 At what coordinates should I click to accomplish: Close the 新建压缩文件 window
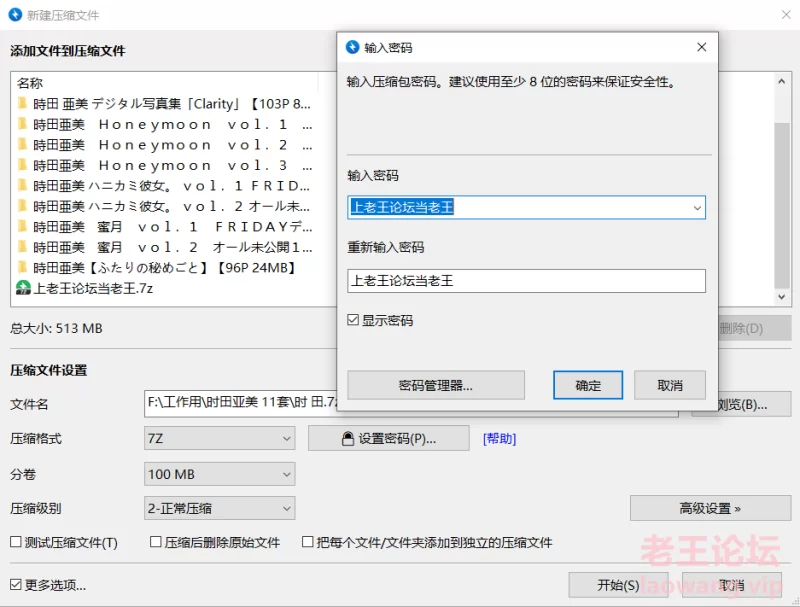[x=786, y=15]
